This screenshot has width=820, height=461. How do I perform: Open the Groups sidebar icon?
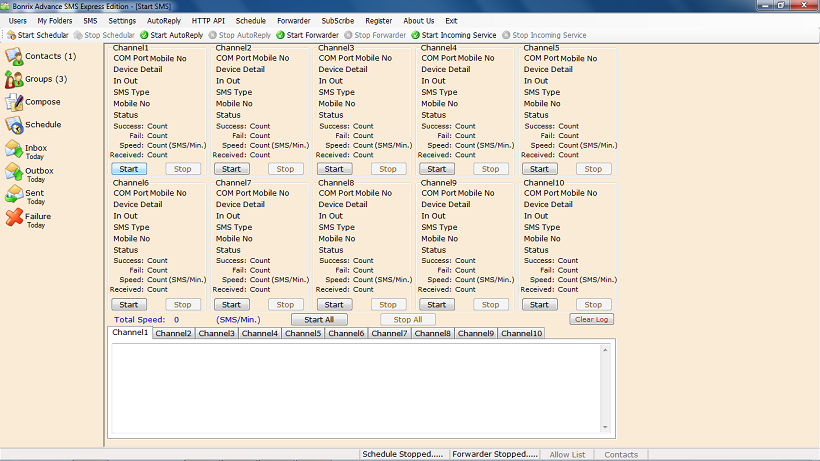pyautogui.click(x=14, y=79)
